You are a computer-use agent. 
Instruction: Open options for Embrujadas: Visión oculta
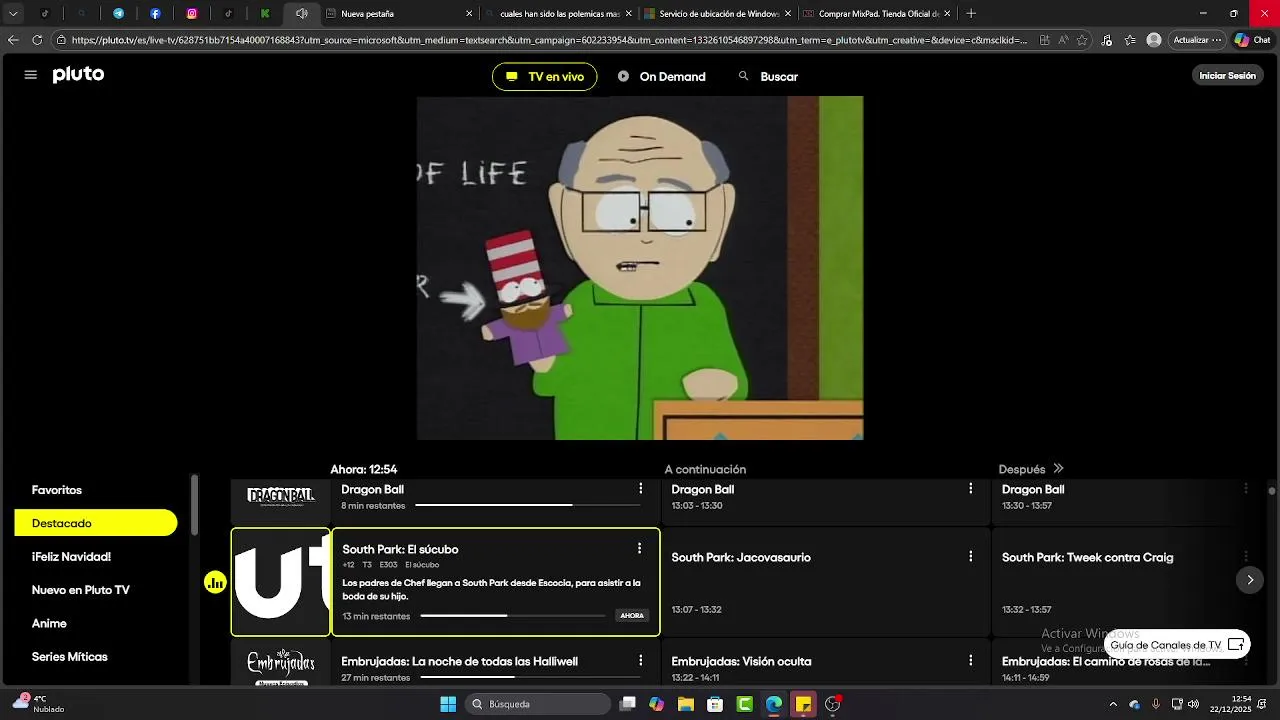(970, 661)
